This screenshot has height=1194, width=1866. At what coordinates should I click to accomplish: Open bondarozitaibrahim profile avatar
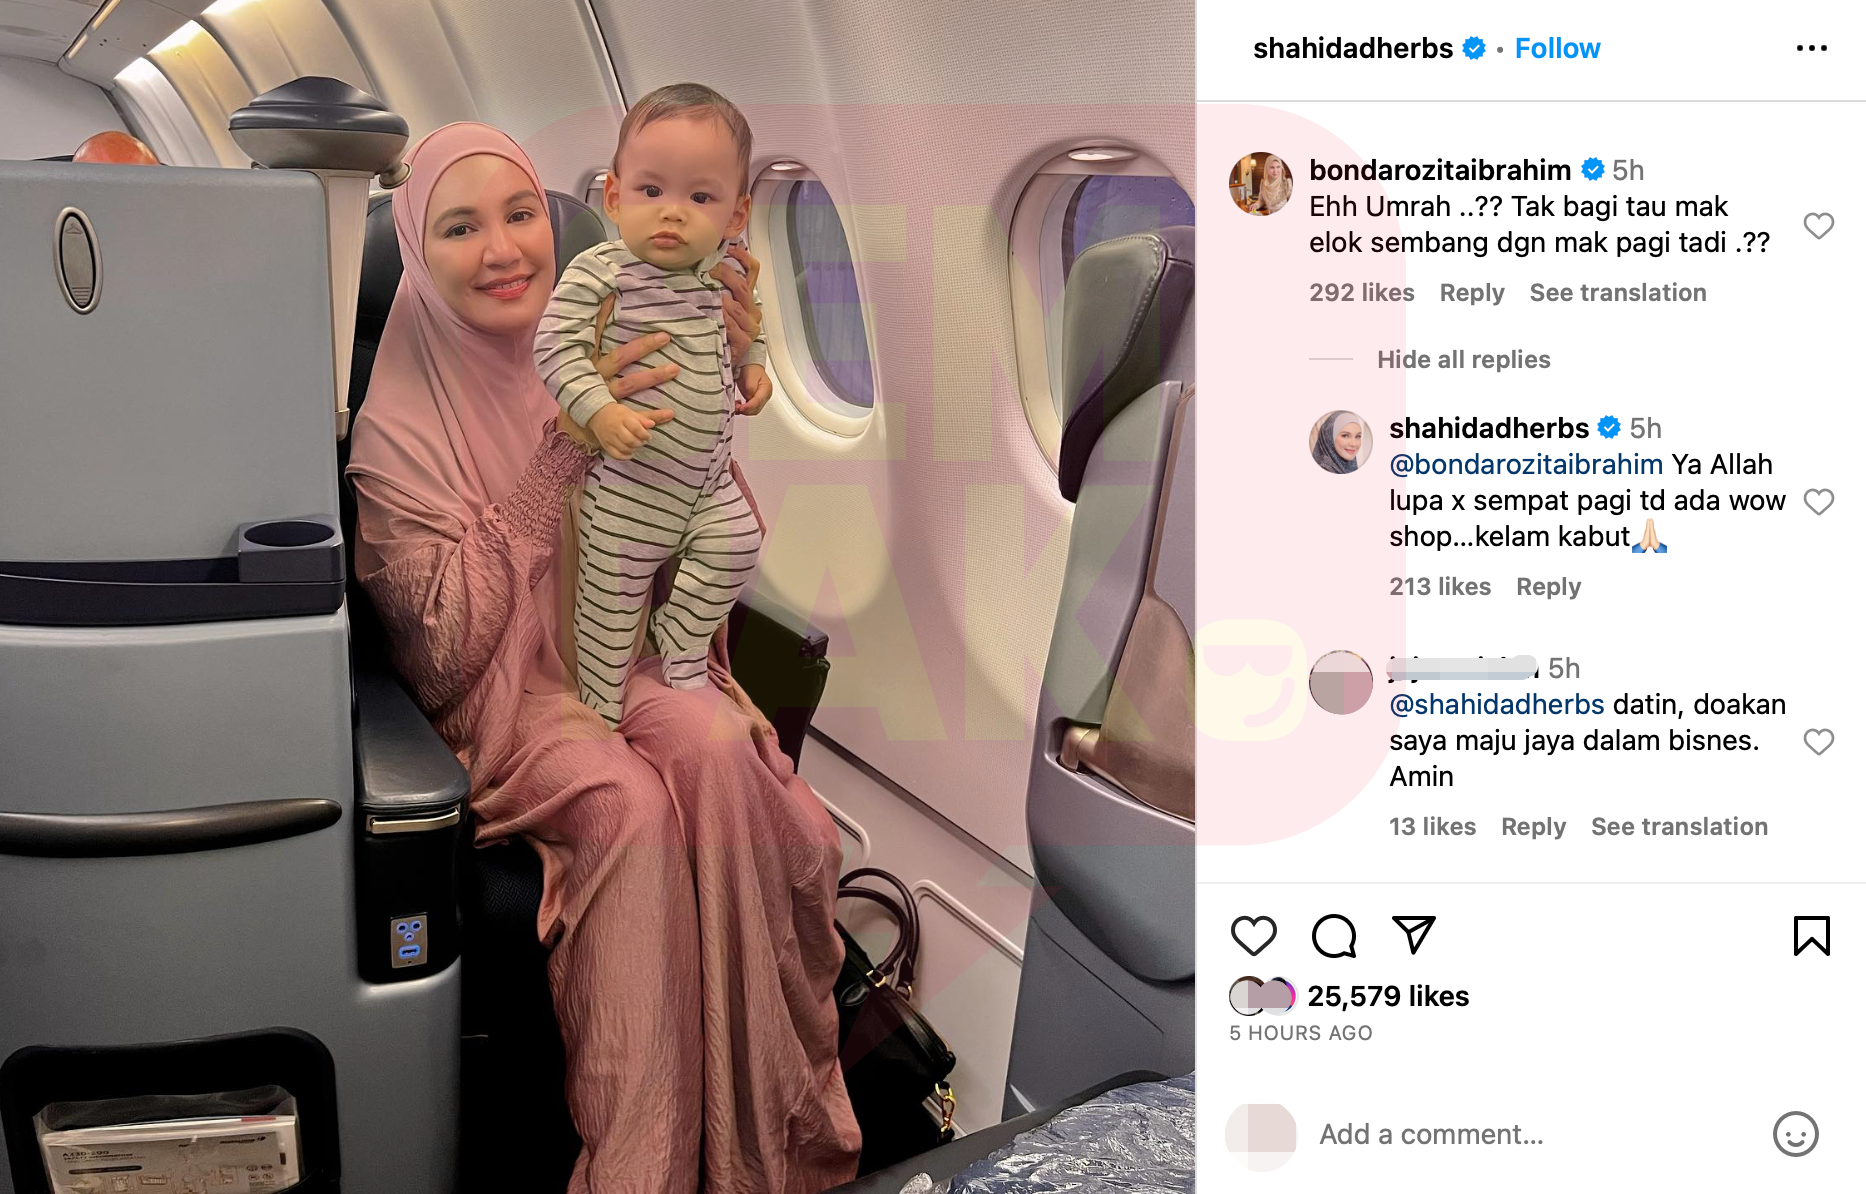pos(1261,184)
